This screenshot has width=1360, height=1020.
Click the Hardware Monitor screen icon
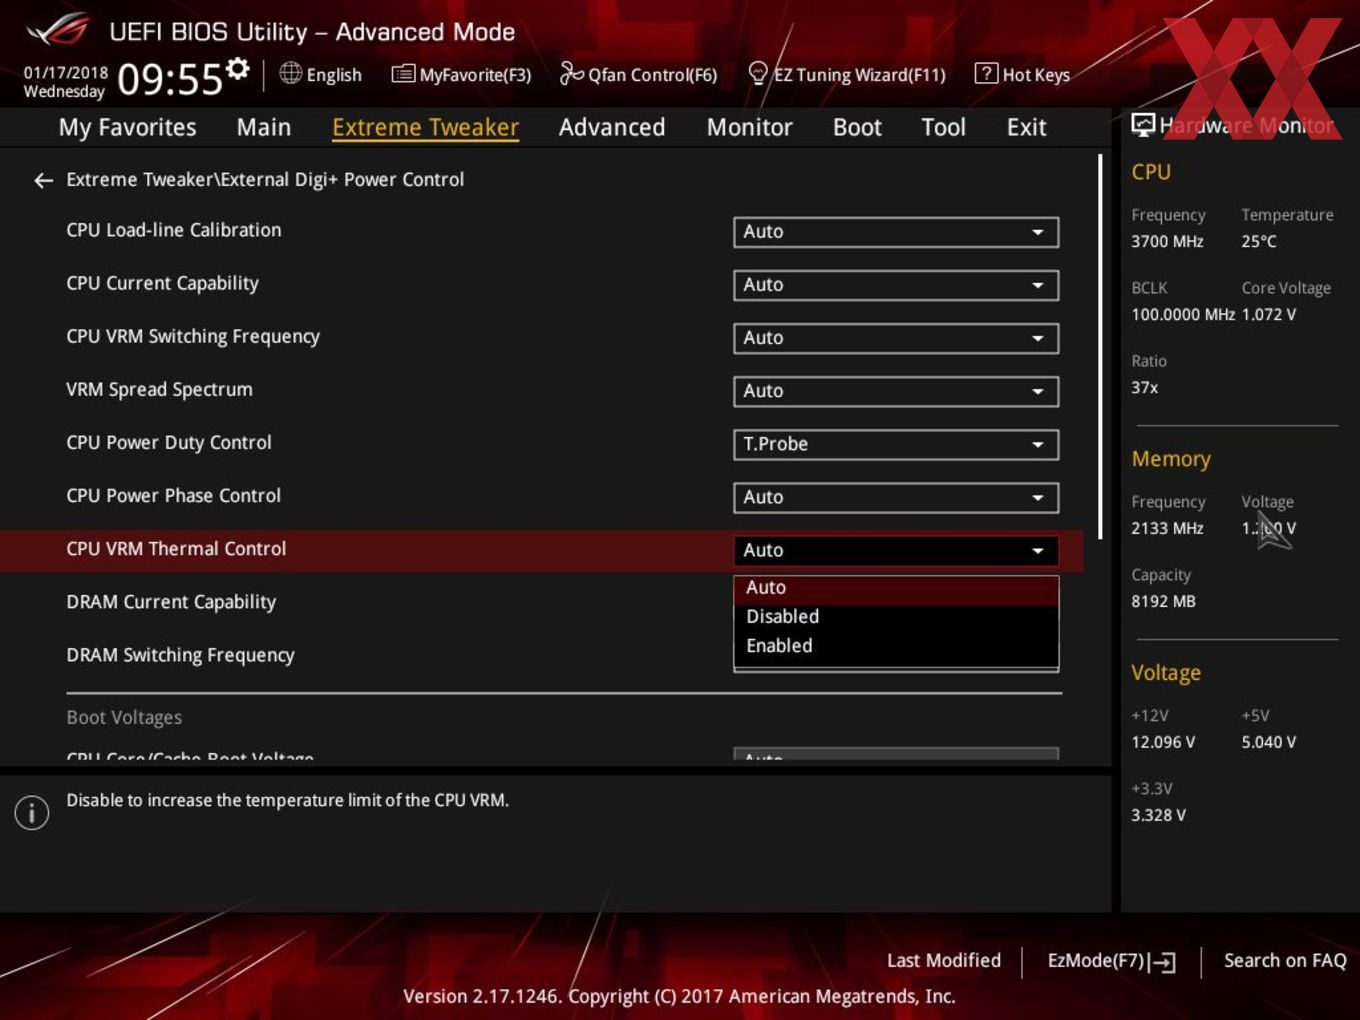pos(1143,125)
